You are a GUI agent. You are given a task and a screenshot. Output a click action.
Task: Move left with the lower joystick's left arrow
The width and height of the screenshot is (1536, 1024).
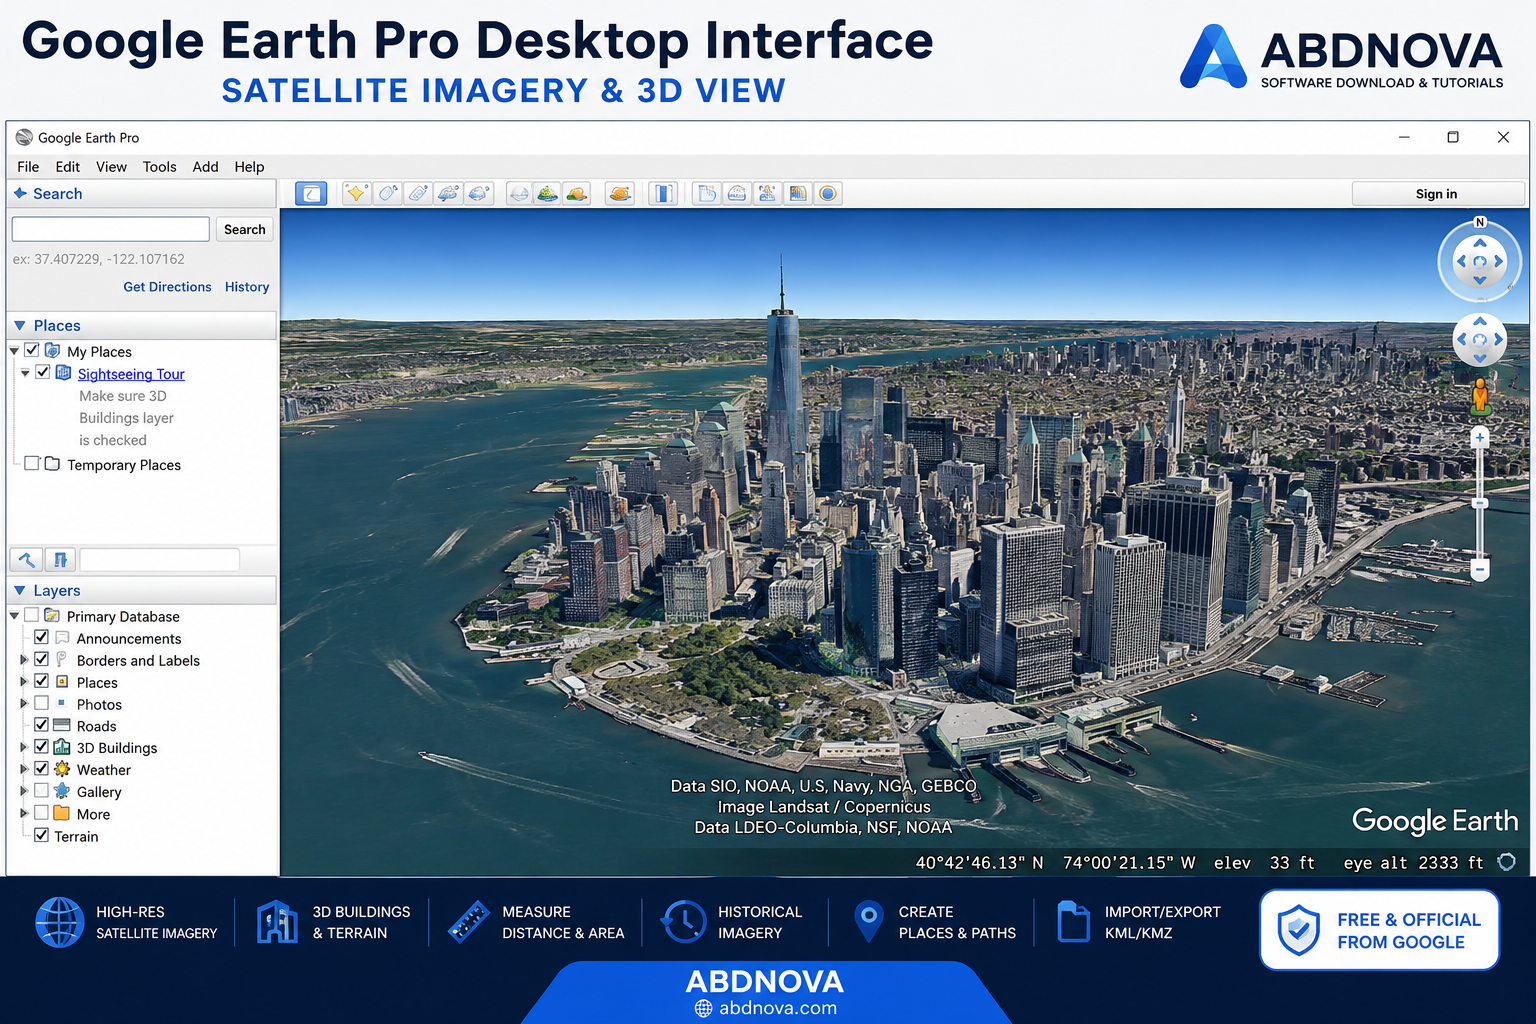pos(1462,339)
